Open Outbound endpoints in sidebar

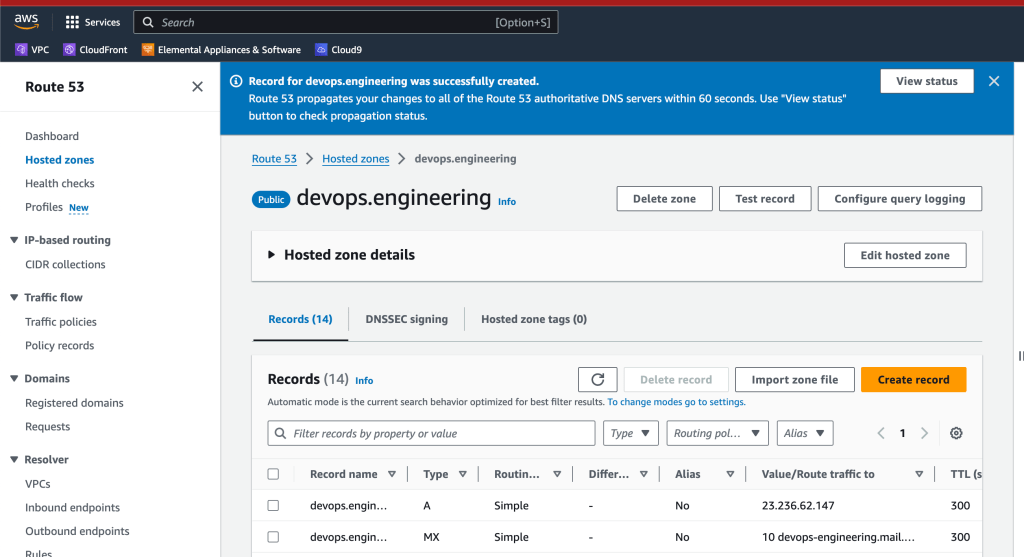[x=77, y=531]
